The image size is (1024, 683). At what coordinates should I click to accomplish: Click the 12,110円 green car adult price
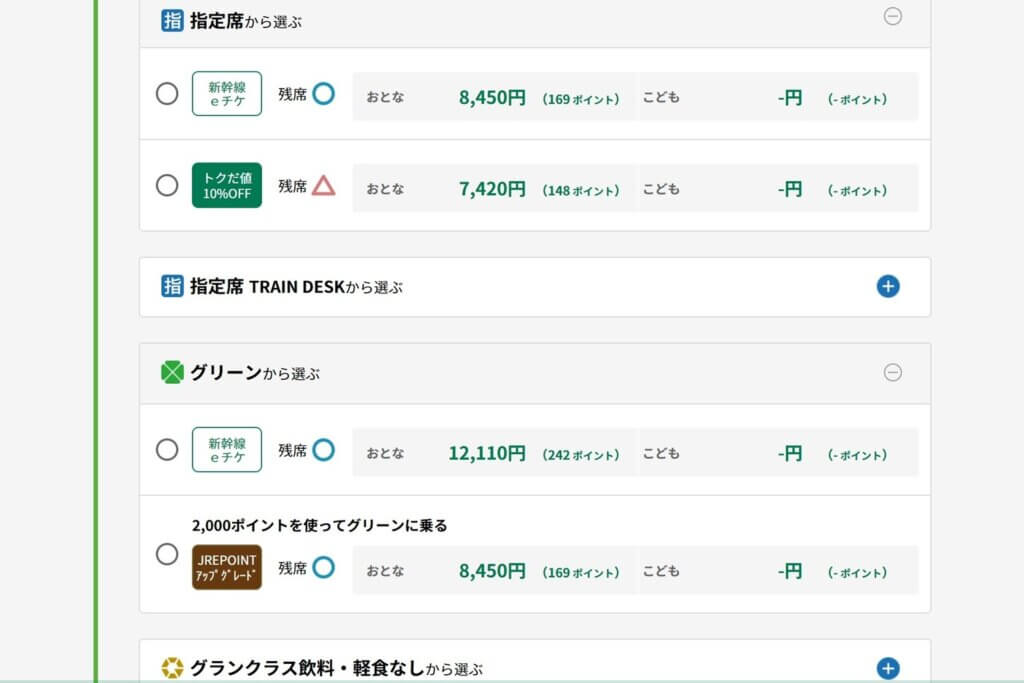point(486,453)
